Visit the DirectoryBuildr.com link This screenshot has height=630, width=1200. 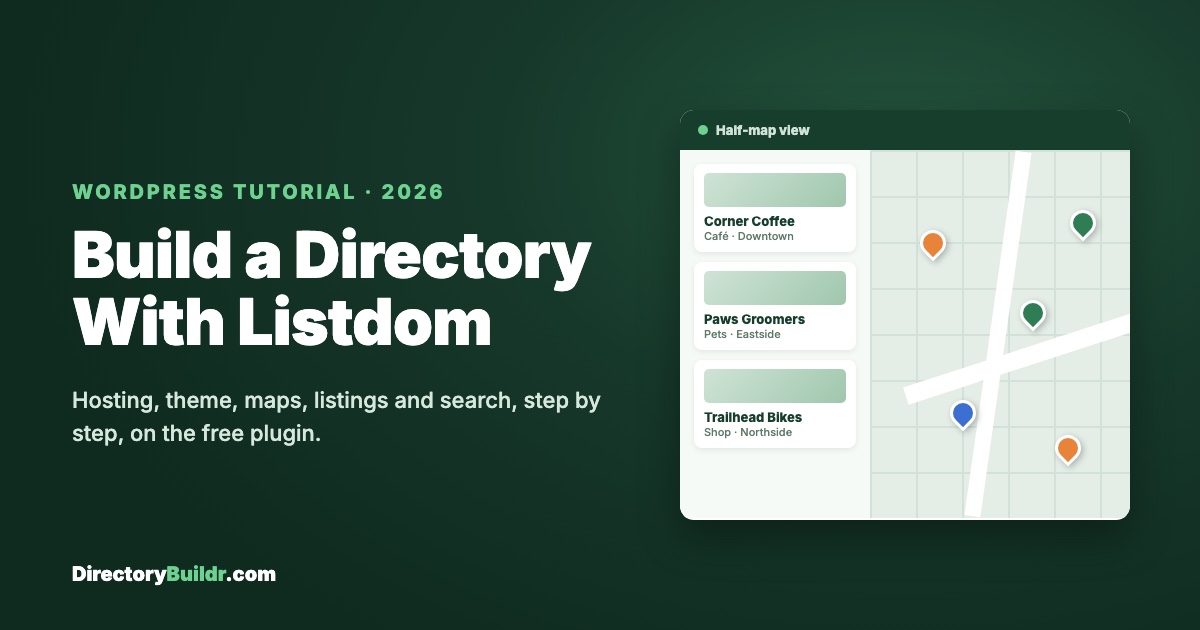174,574
